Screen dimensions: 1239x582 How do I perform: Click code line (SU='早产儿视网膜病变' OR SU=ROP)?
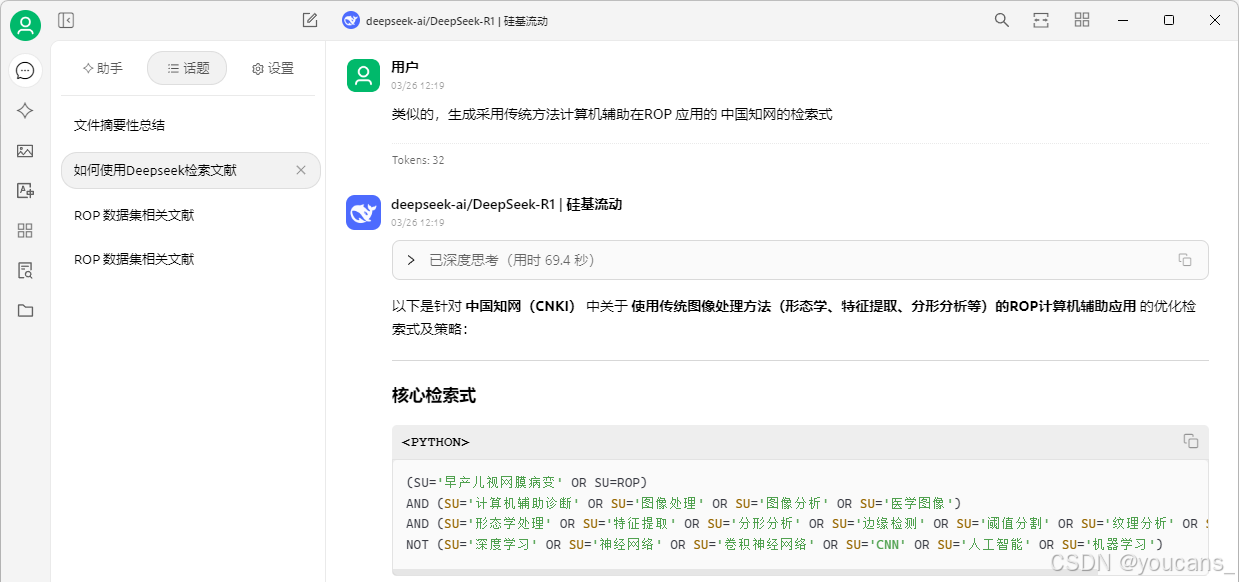527,481
